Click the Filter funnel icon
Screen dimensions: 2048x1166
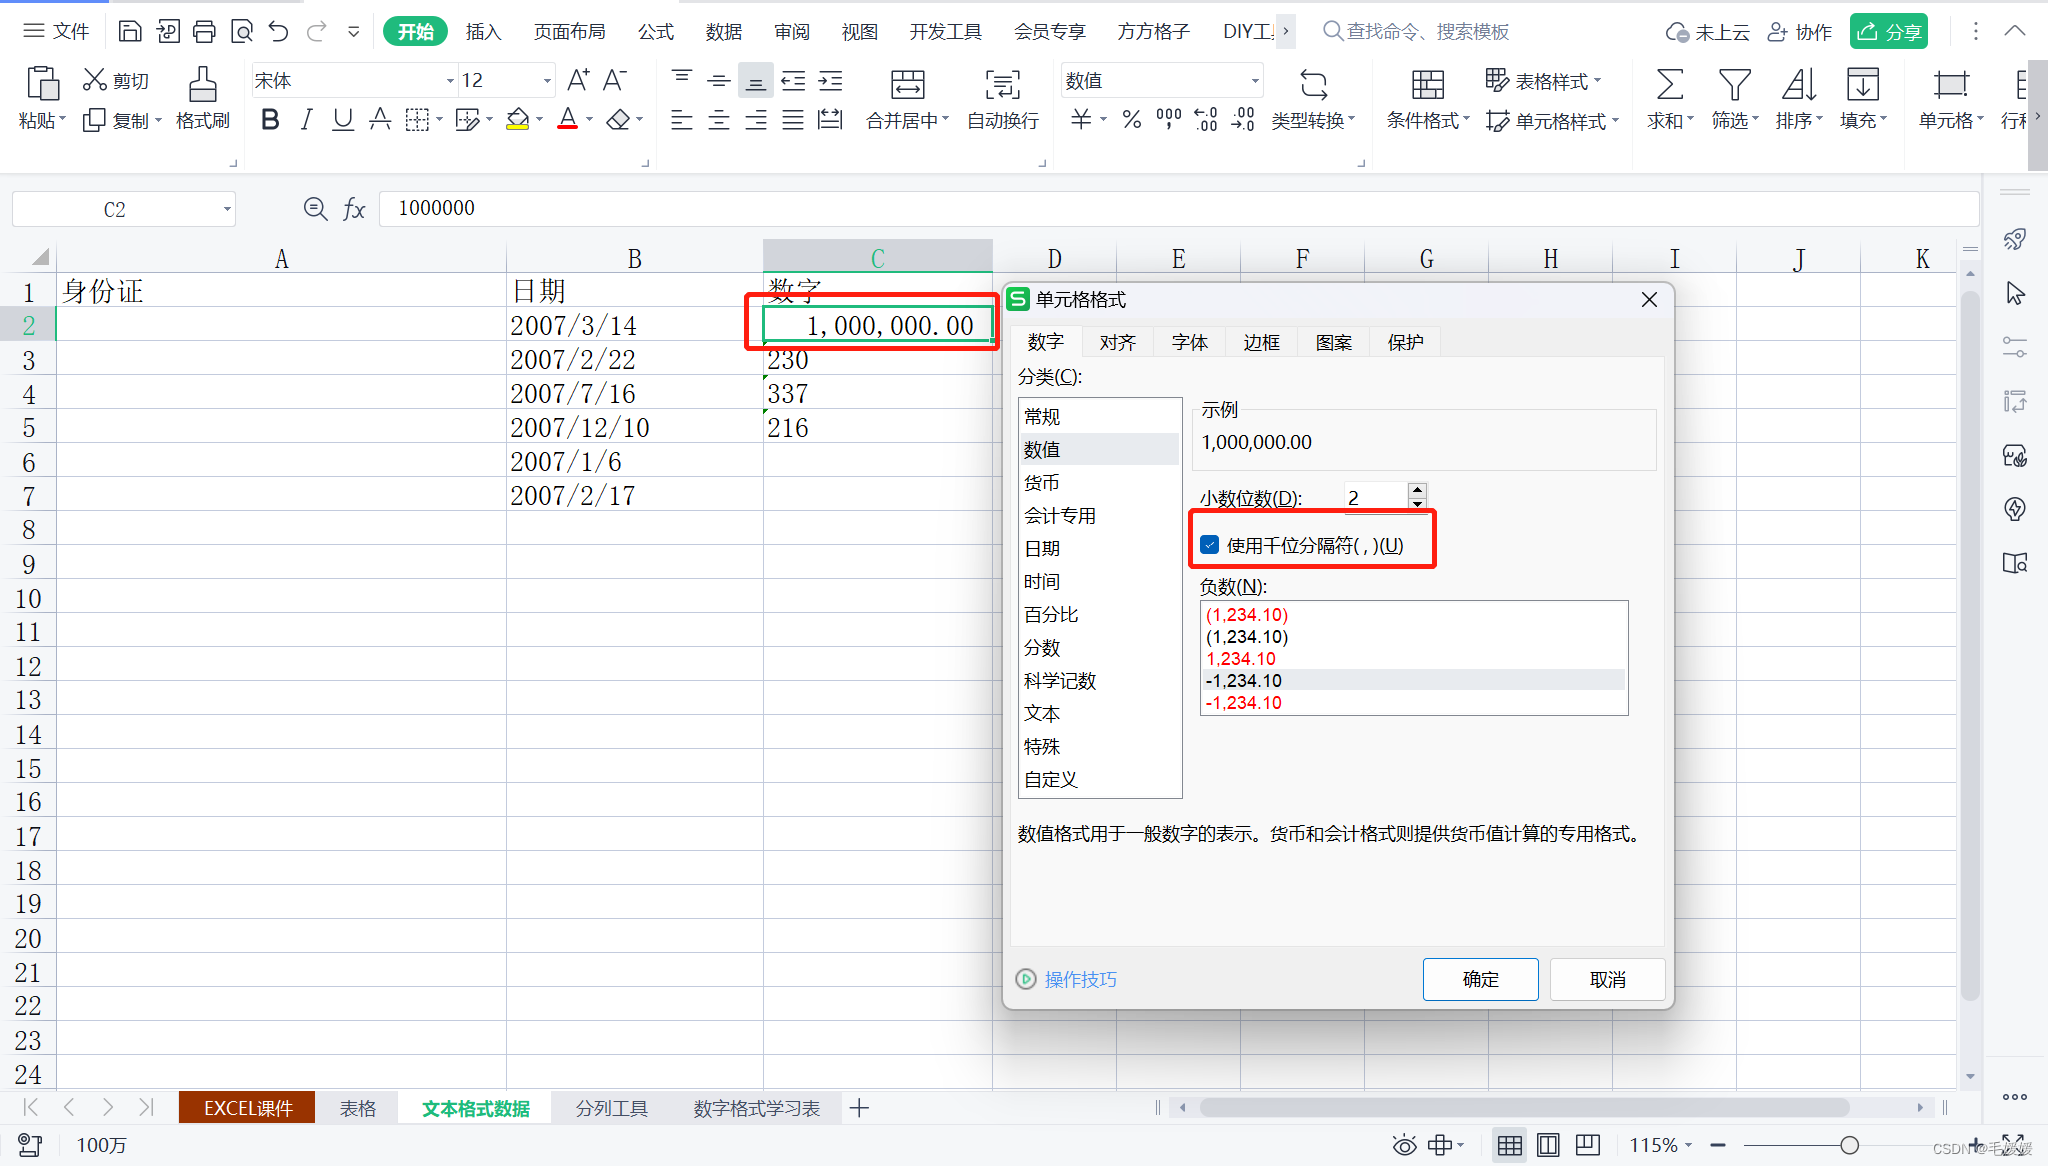coord(1734,85)
